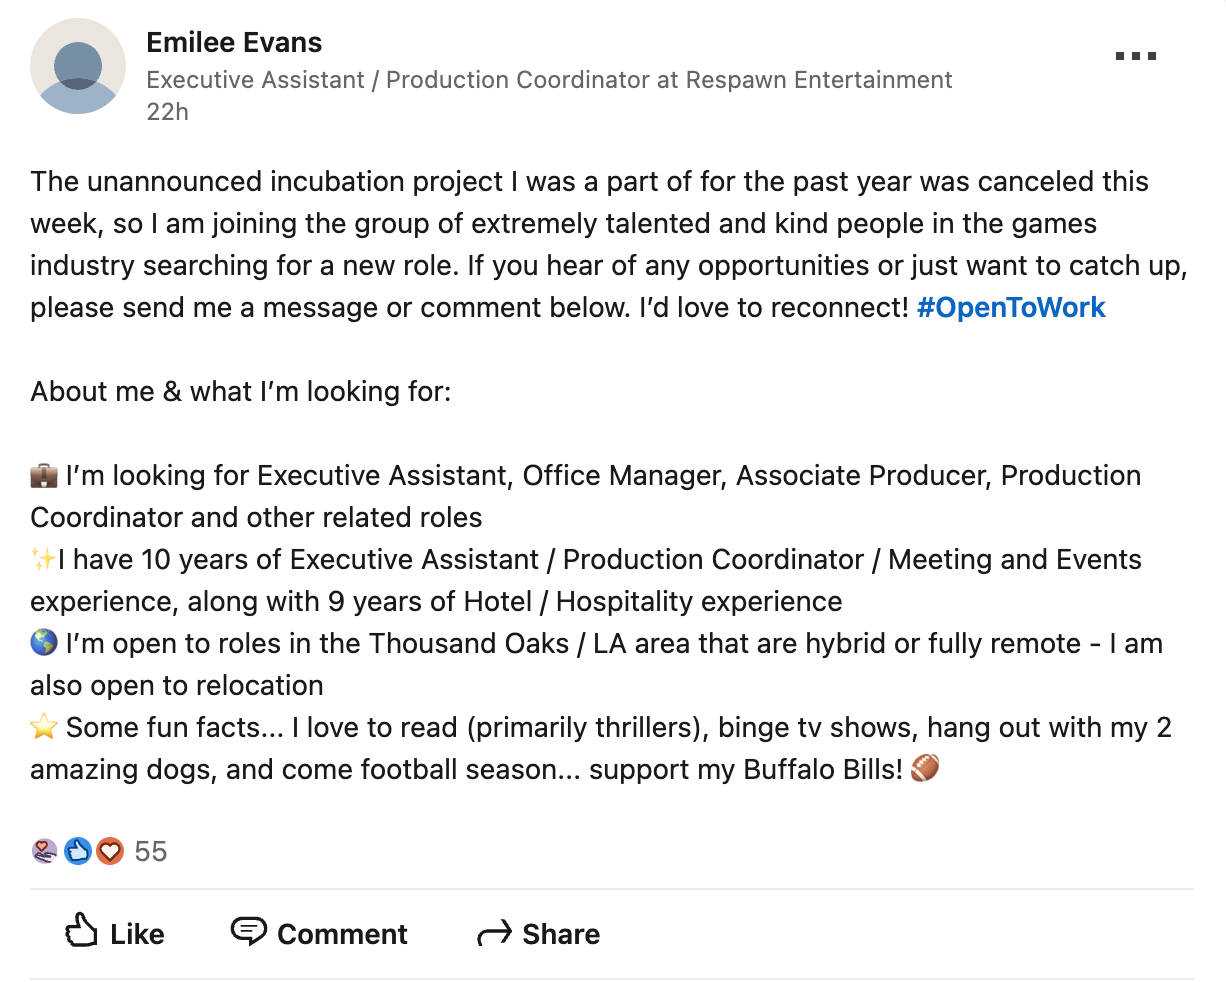This screenshot has width=1226, height=982.
Task: Click the support reaction icon
Action: coord(44,851)
